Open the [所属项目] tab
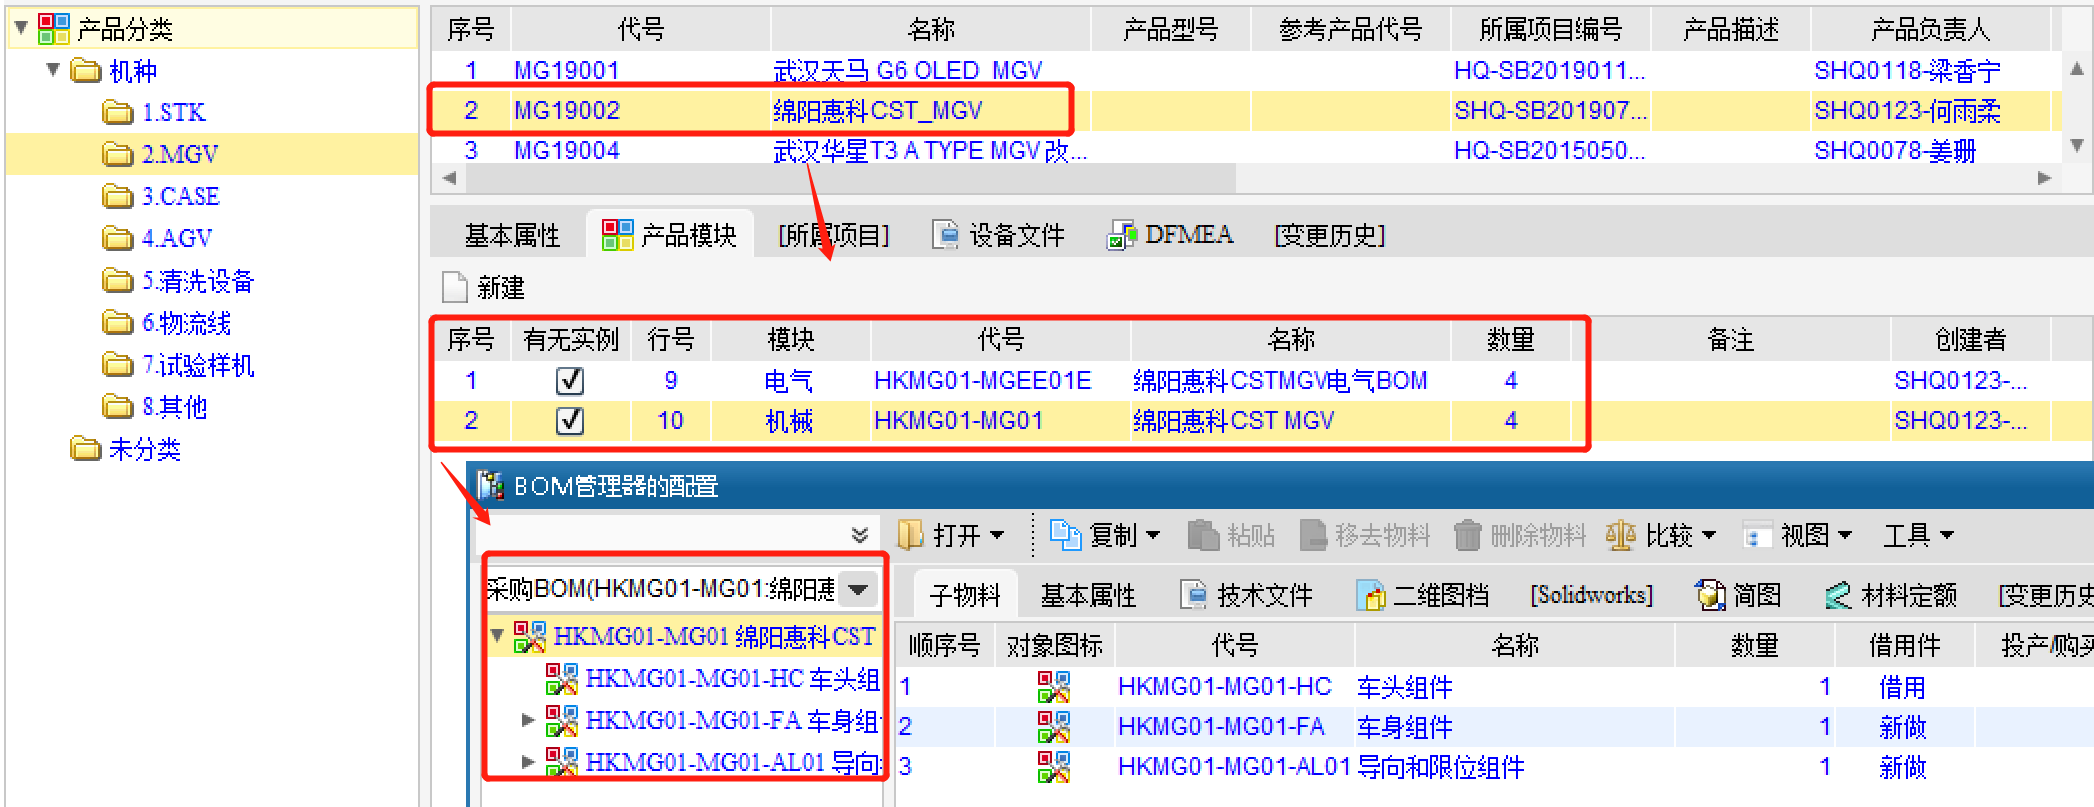 (x=834, y=235)
